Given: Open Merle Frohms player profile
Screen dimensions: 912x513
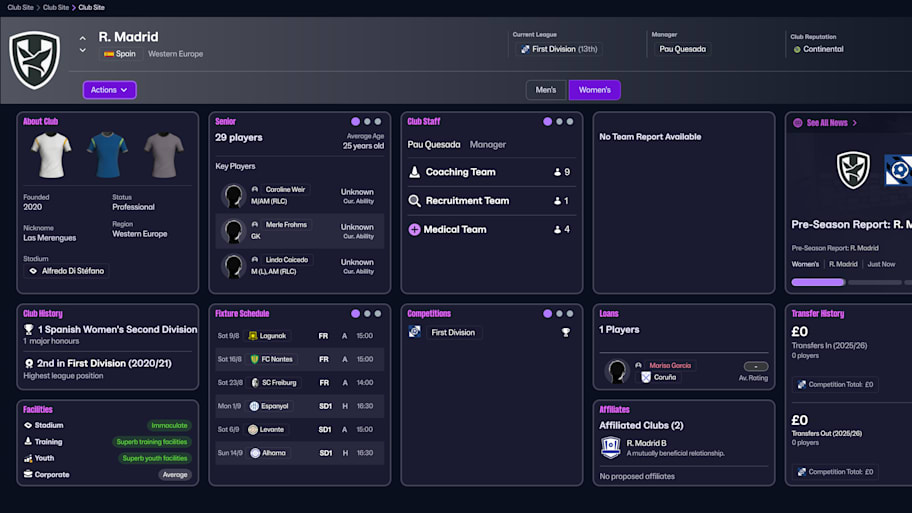Looking at the screenshot, I should [286, 225].
